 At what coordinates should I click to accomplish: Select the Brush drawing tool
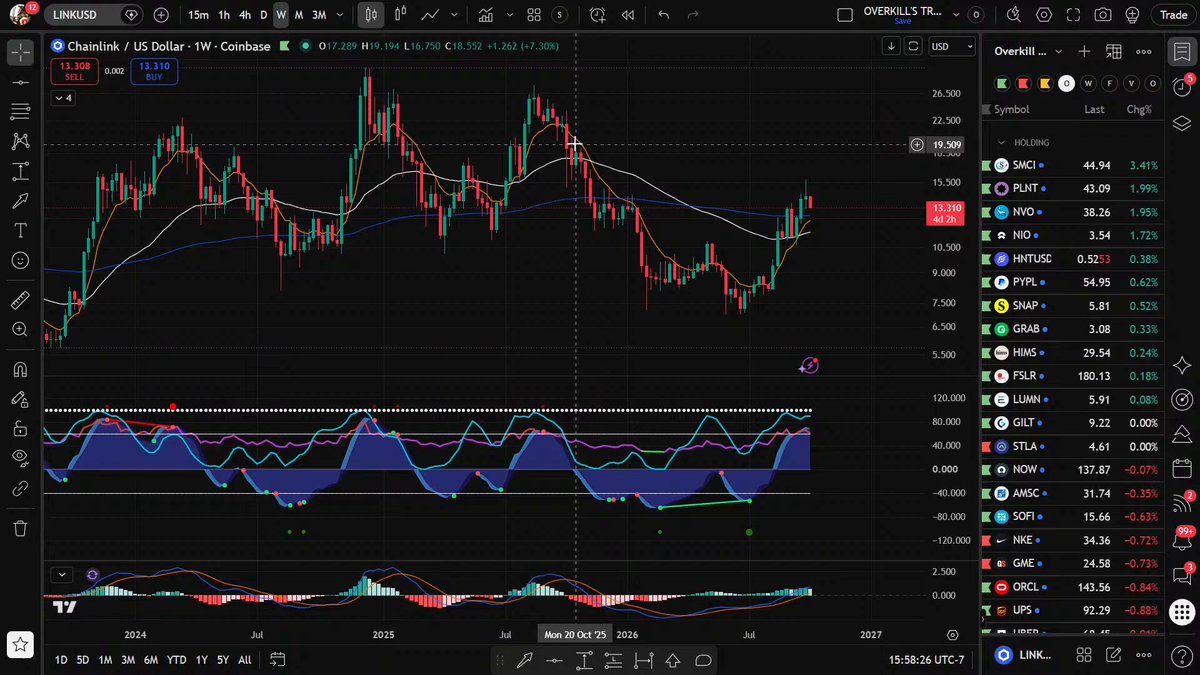pos(20,201)
